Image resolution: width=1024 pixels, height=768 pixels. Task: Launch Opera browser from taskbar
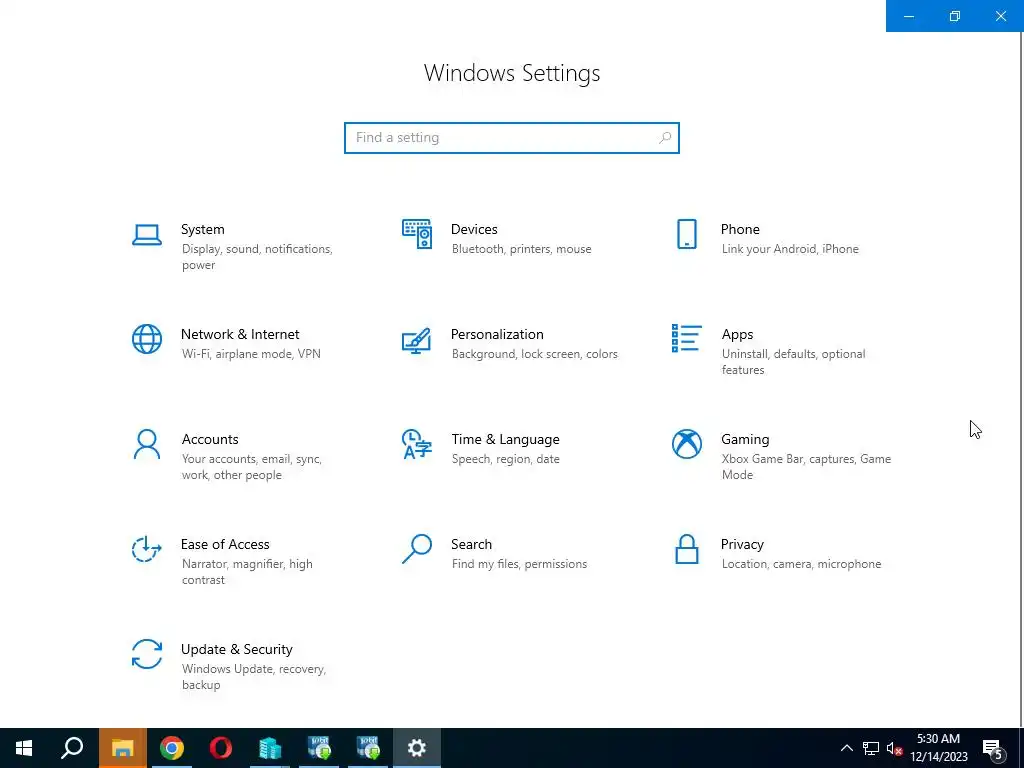click(221, 748)
